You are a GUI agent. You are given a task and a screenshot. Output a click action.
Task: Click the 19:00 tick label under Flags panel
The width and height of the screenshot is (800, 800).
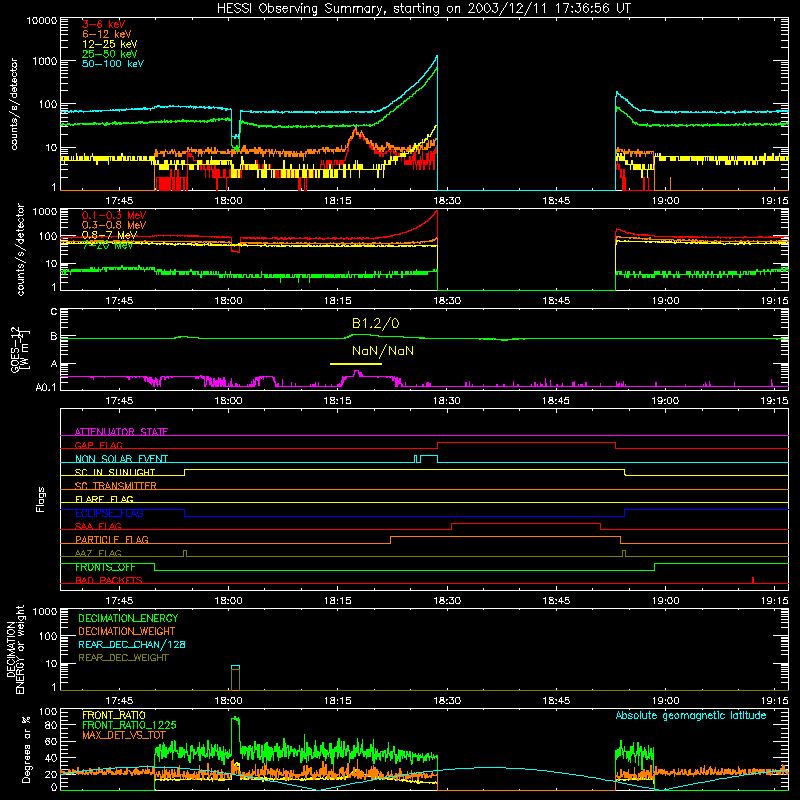tap(665, 601)
